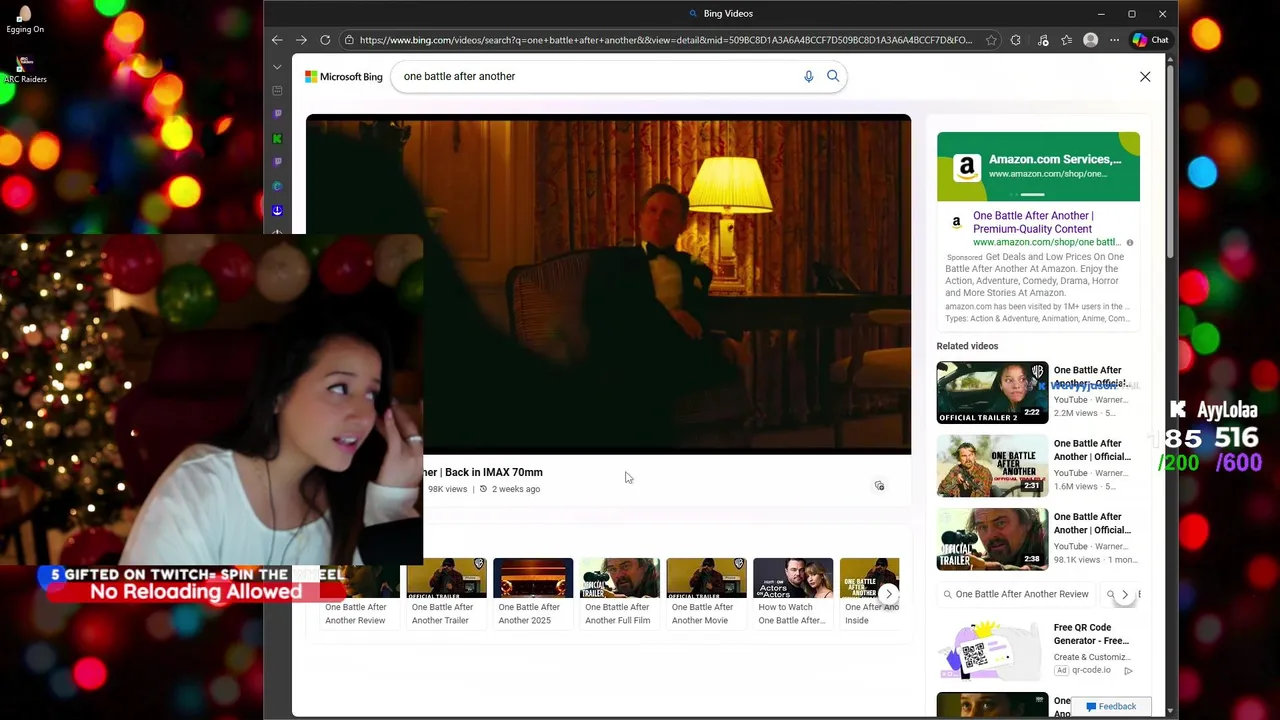The height and width of the screenshot is (720, 1280).
Task: Switch to the Kick tab
Action: pos(277,138)
